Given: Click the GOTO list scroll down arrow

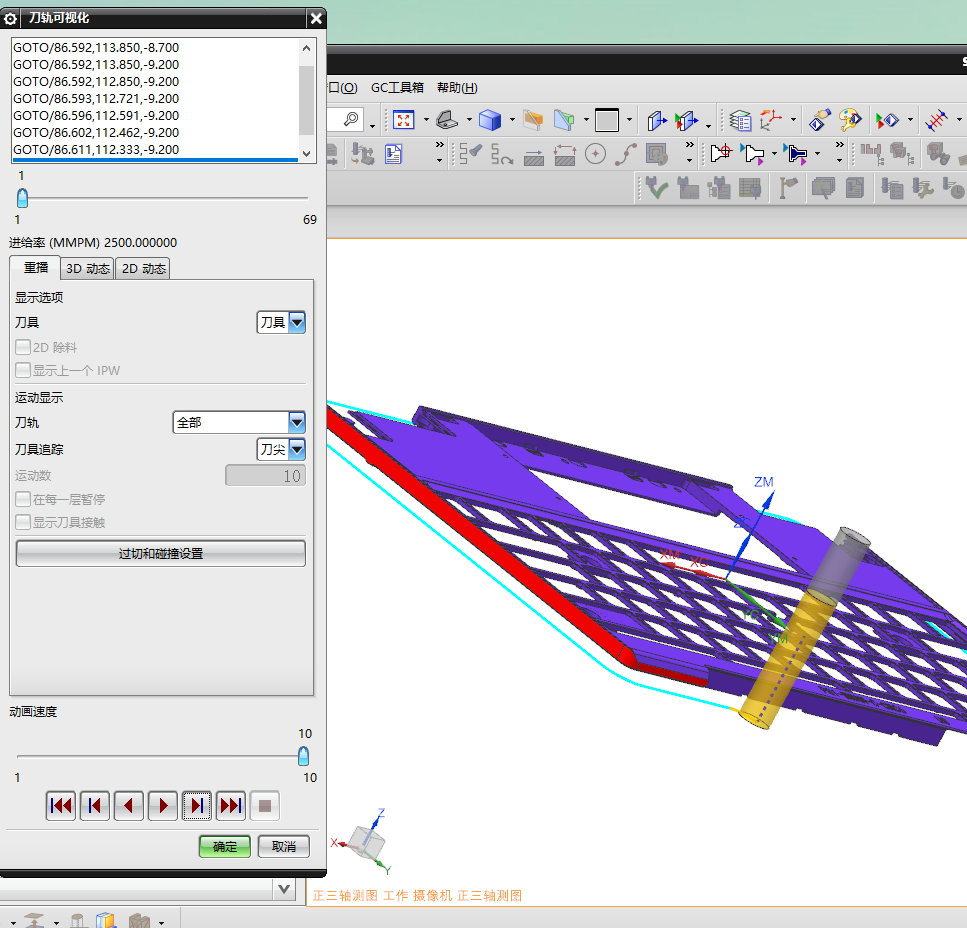Looking at the screenshot, I should [x=307, y=154].
